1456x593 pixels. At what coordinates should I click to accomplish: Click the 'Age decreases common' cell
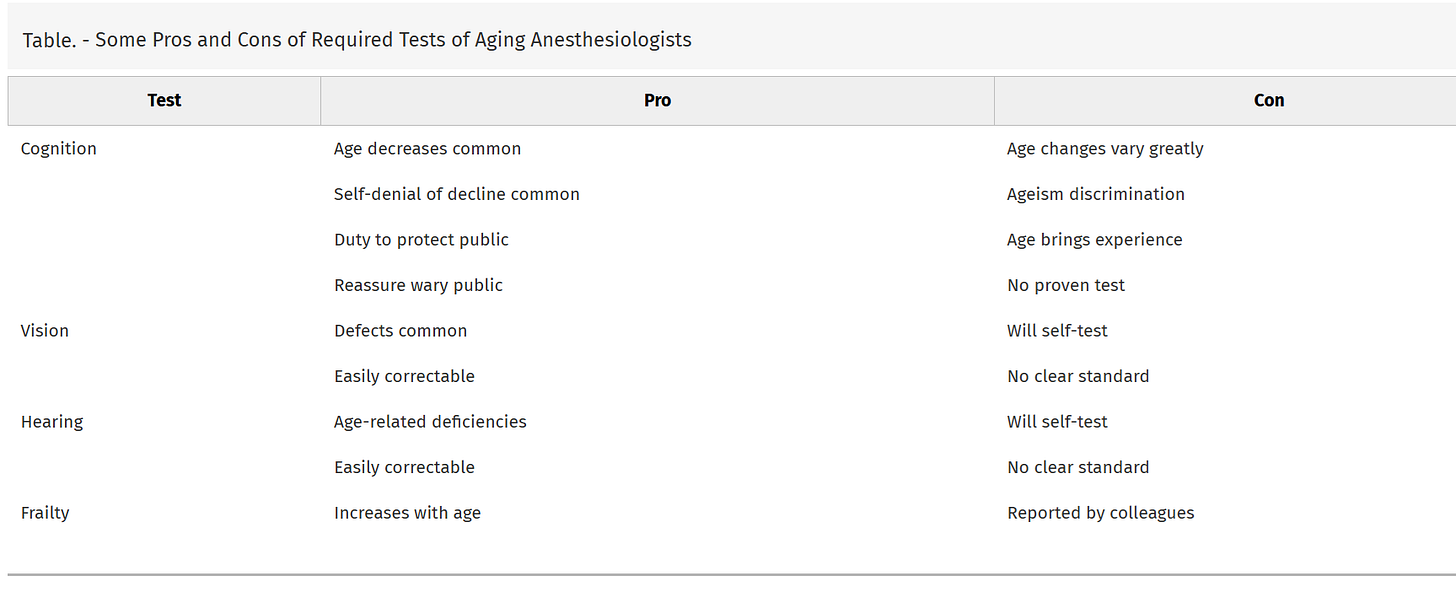427,149
